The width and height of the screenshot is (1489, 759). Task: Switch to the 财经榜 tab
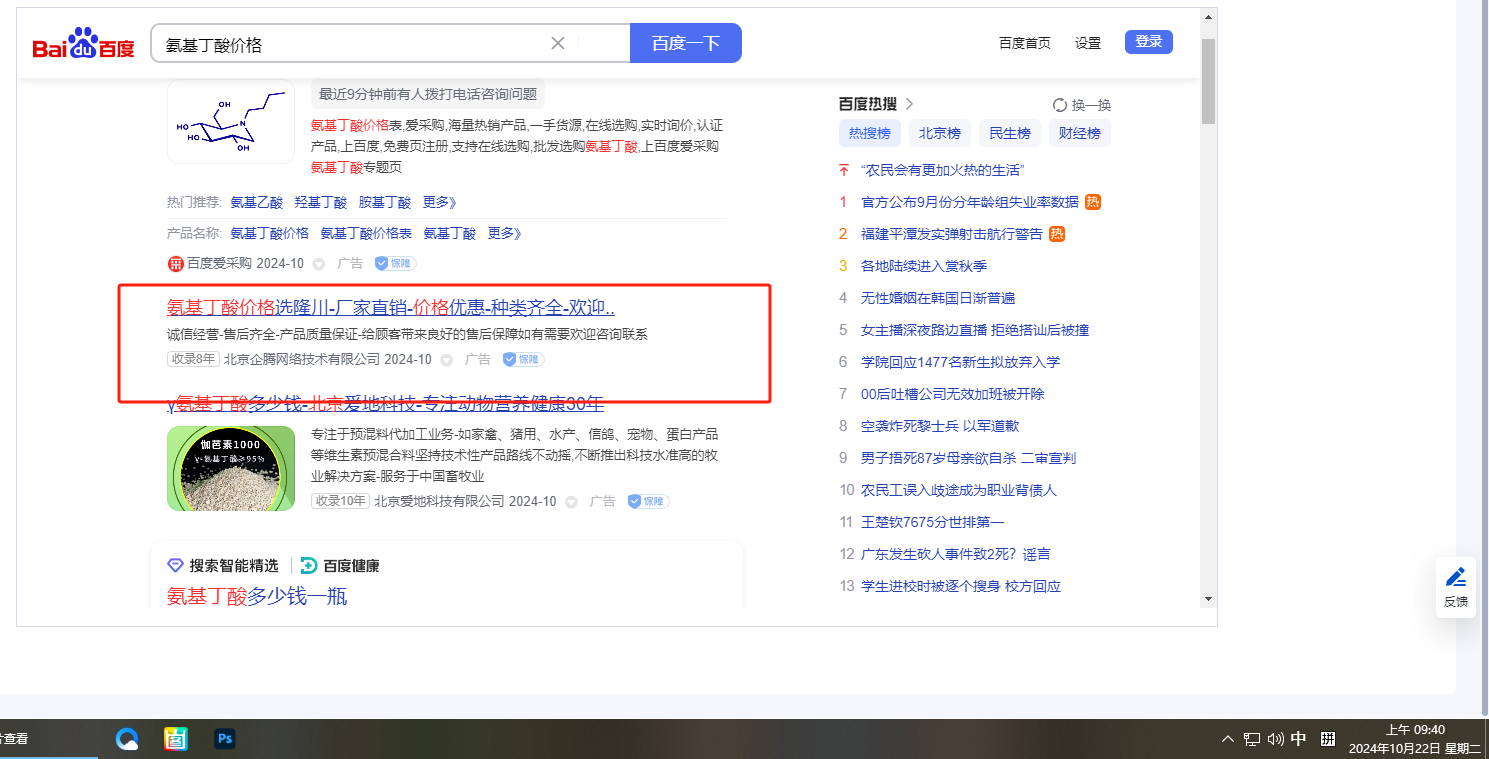[1079, 134]
